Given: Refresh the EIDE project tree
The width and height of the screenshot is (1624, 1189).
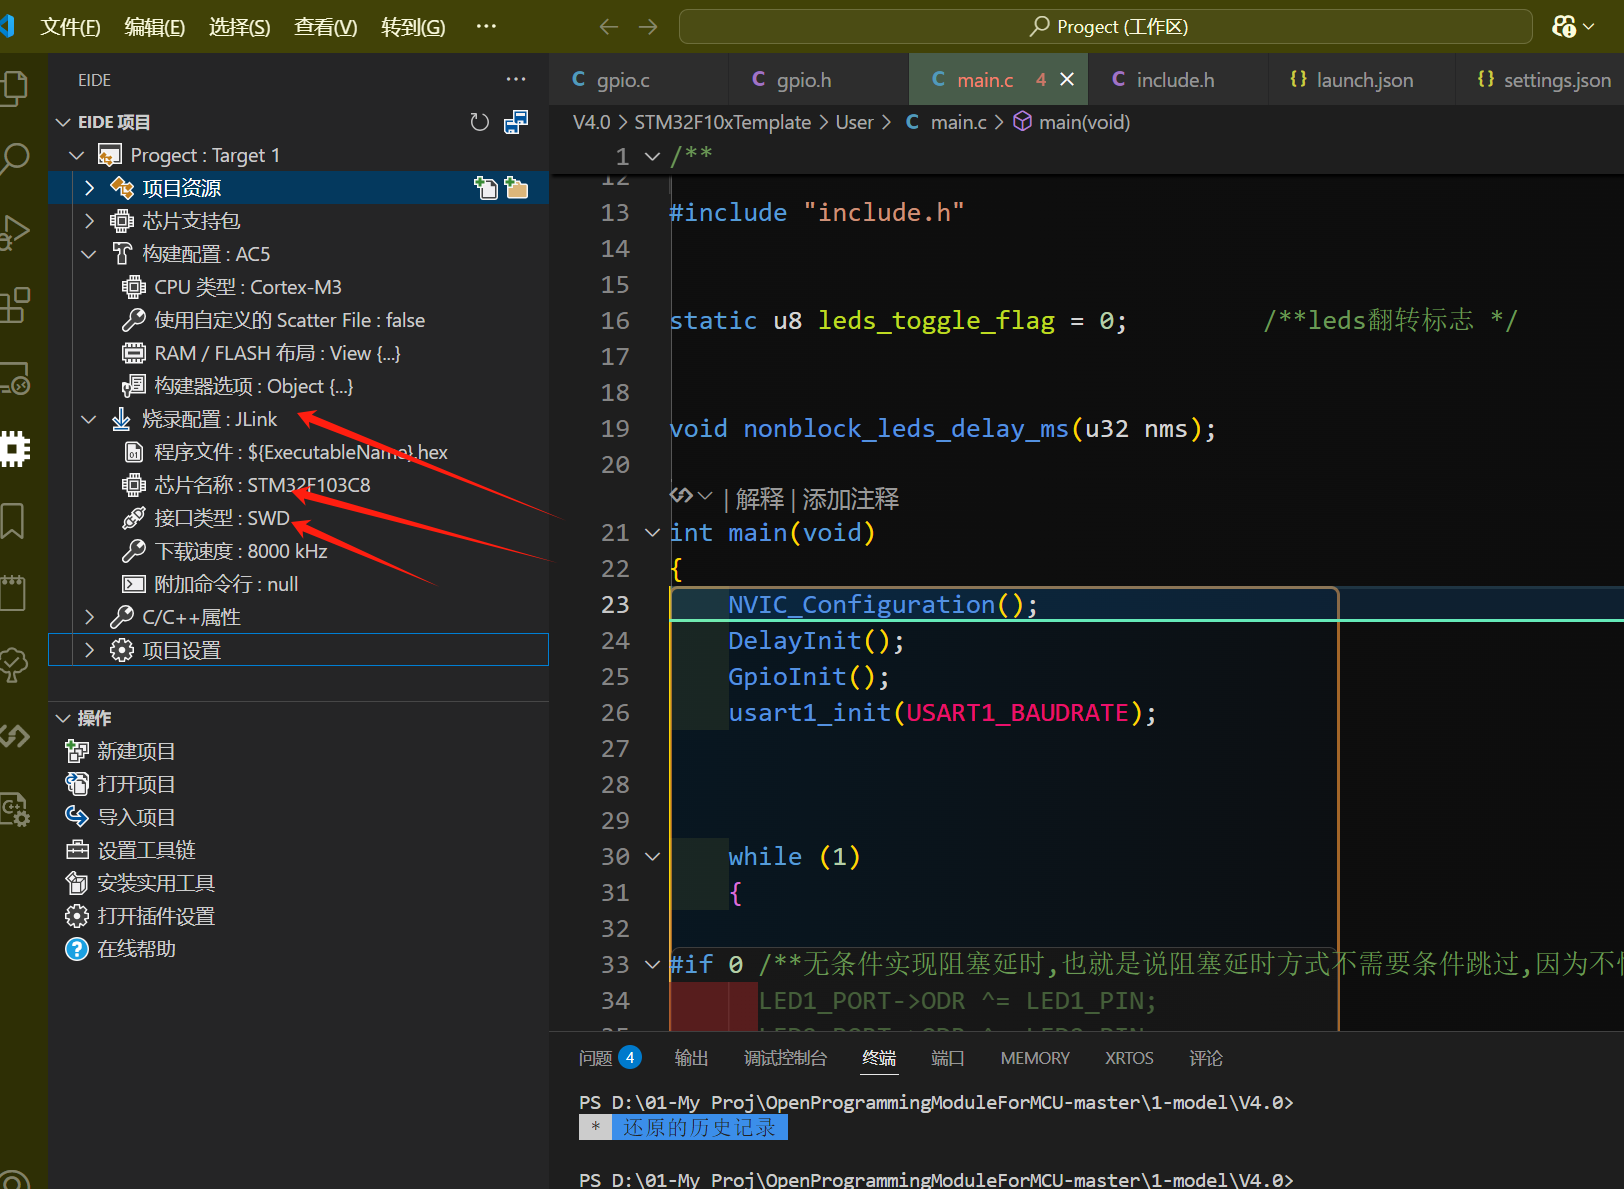Looking at the screenshot, I should pos(479,122).
